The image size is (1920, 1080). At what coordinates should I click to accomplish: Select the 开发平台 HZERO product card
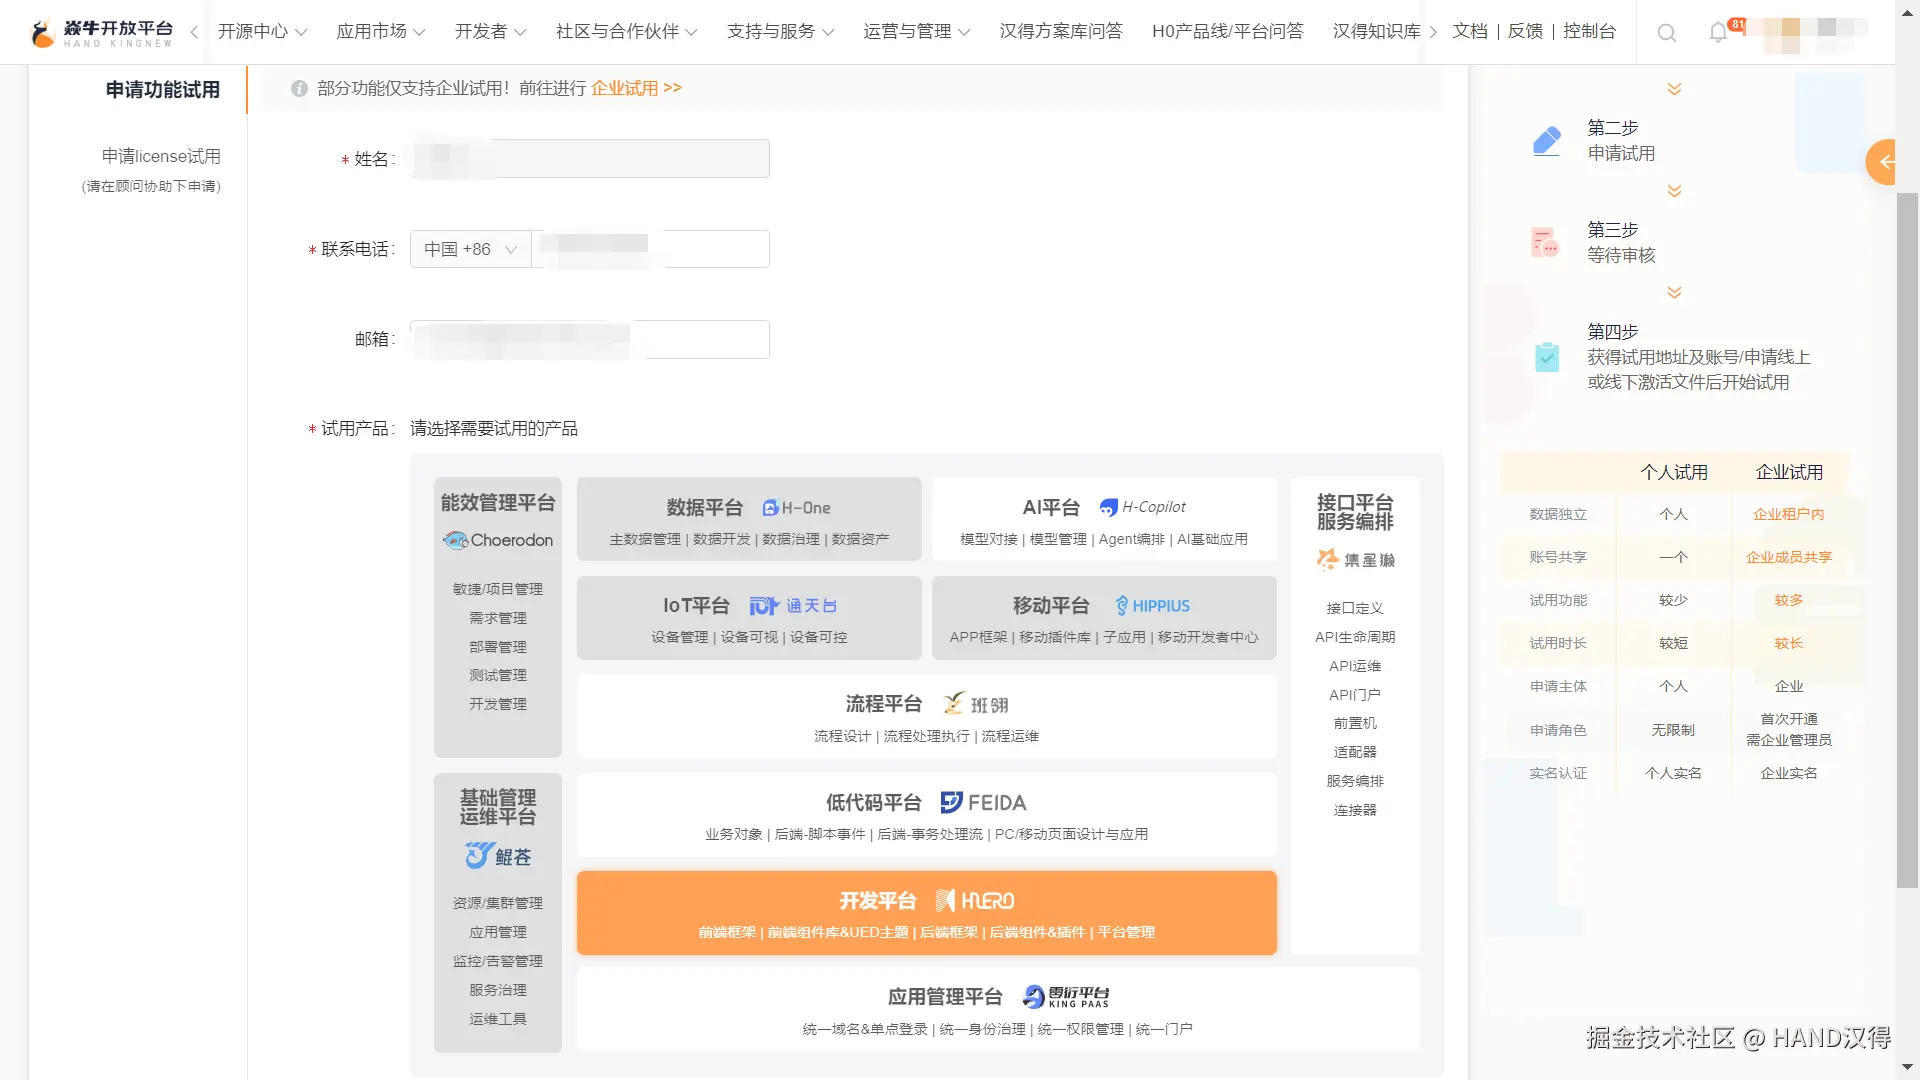[926, 913]
